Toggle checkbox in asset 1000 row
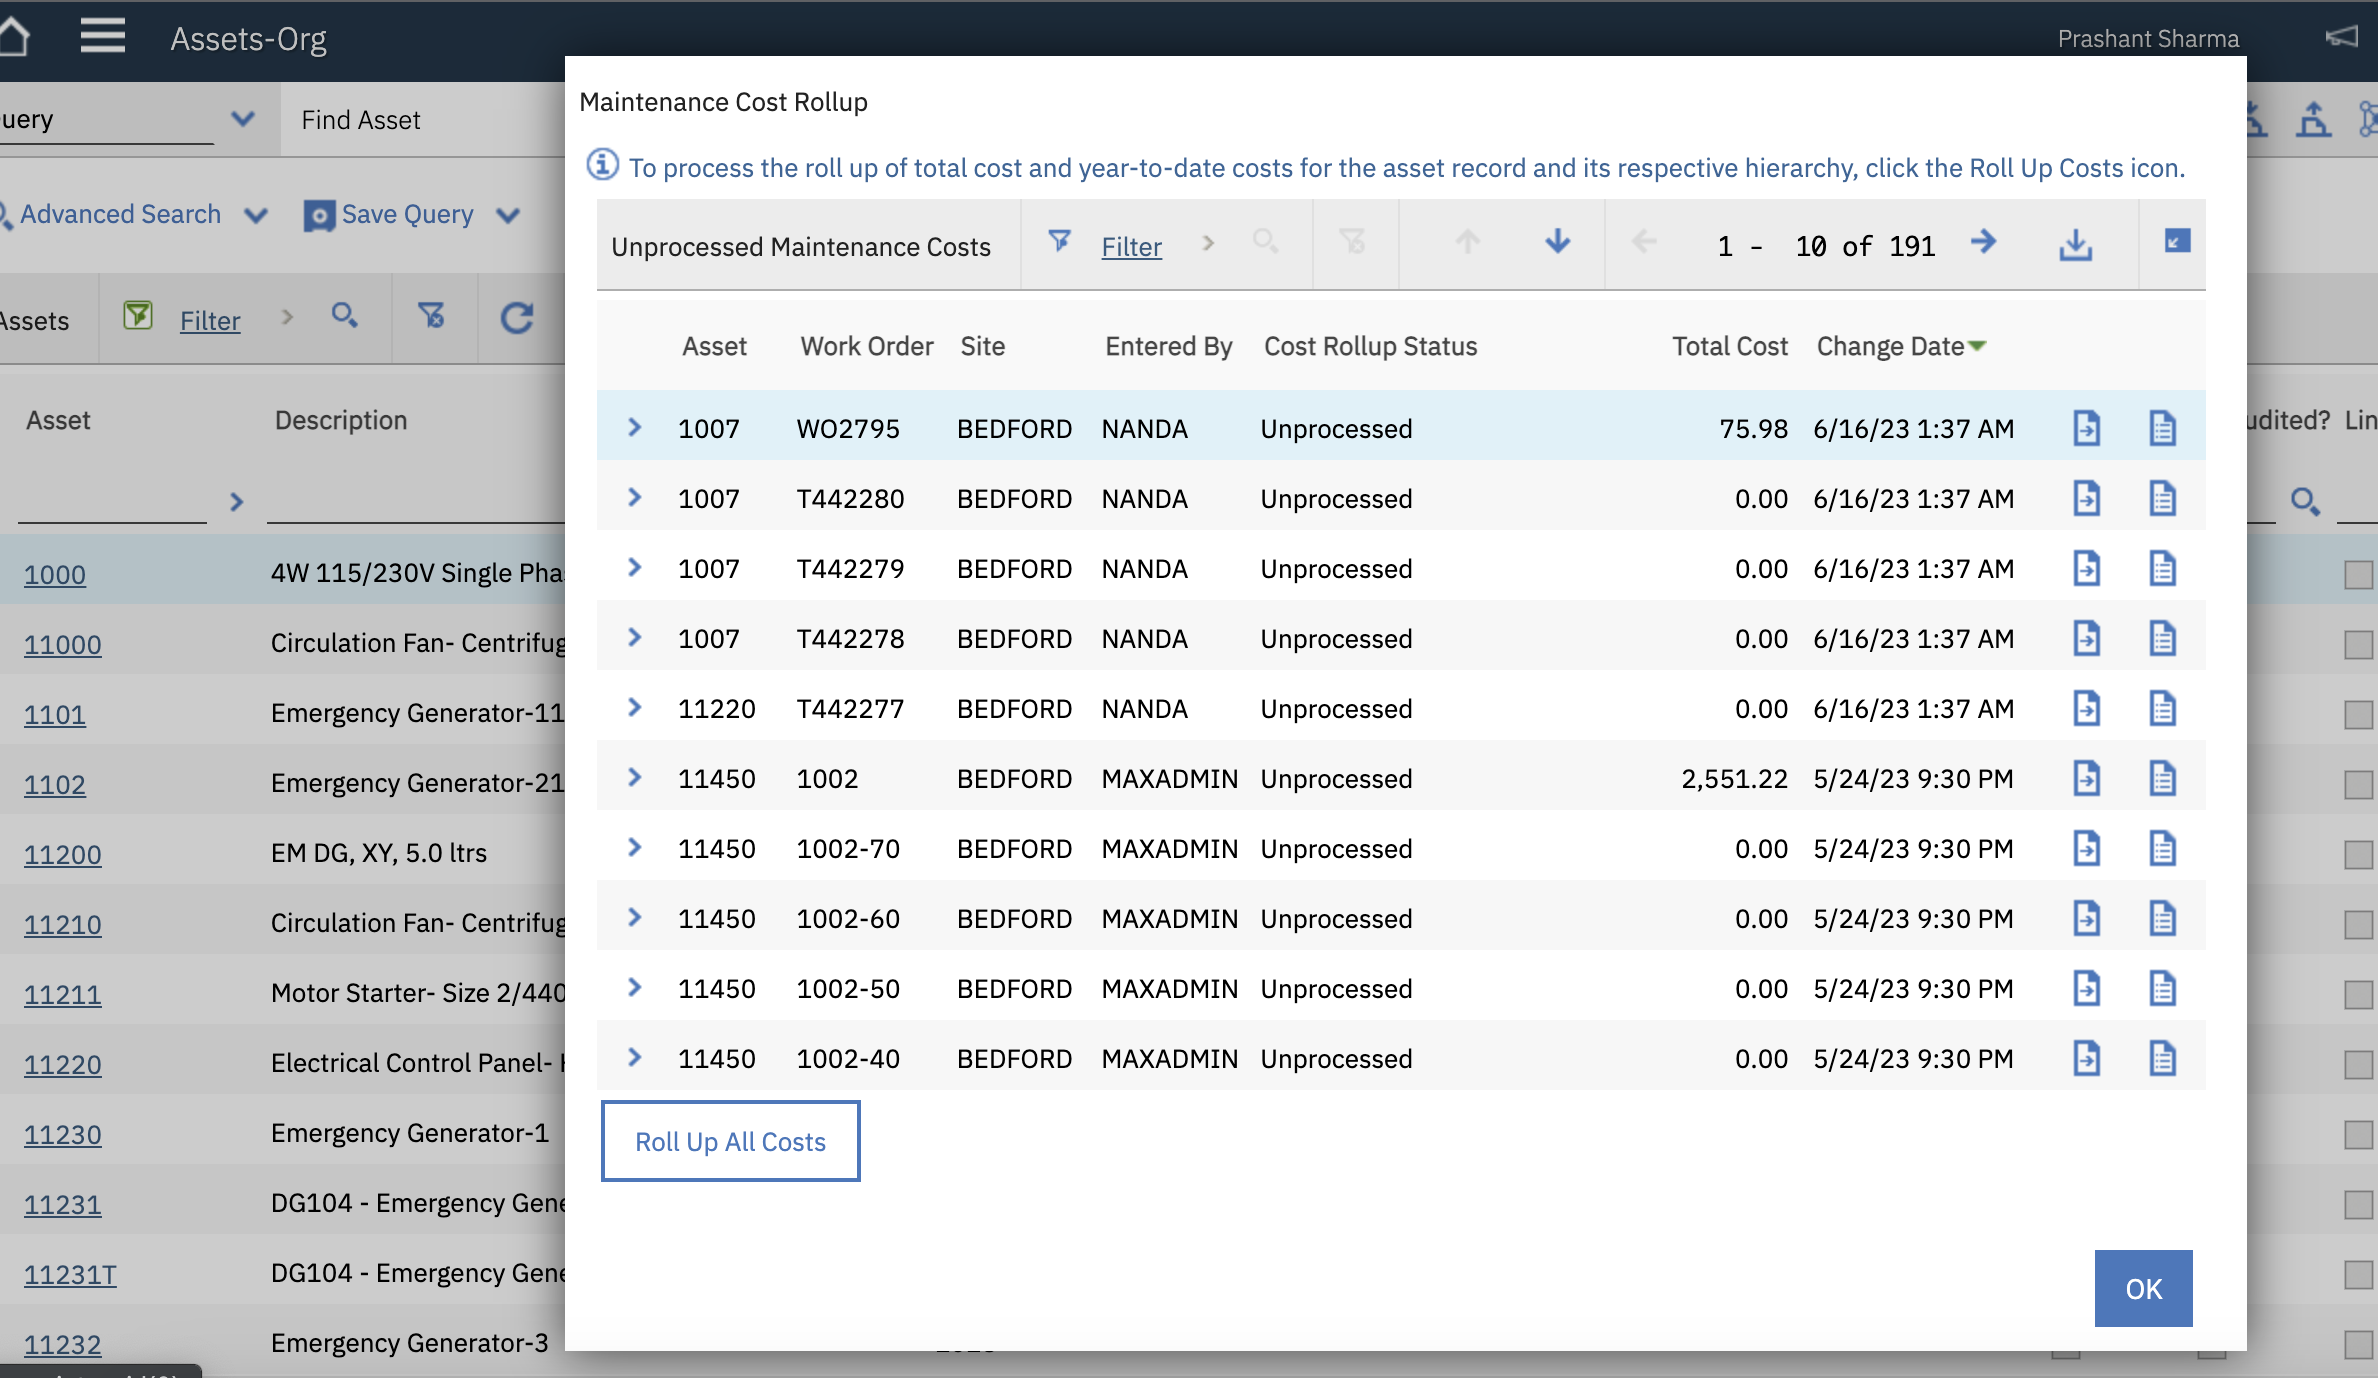Screen dimensions: 2378x1378 [x=2358, y=574]
